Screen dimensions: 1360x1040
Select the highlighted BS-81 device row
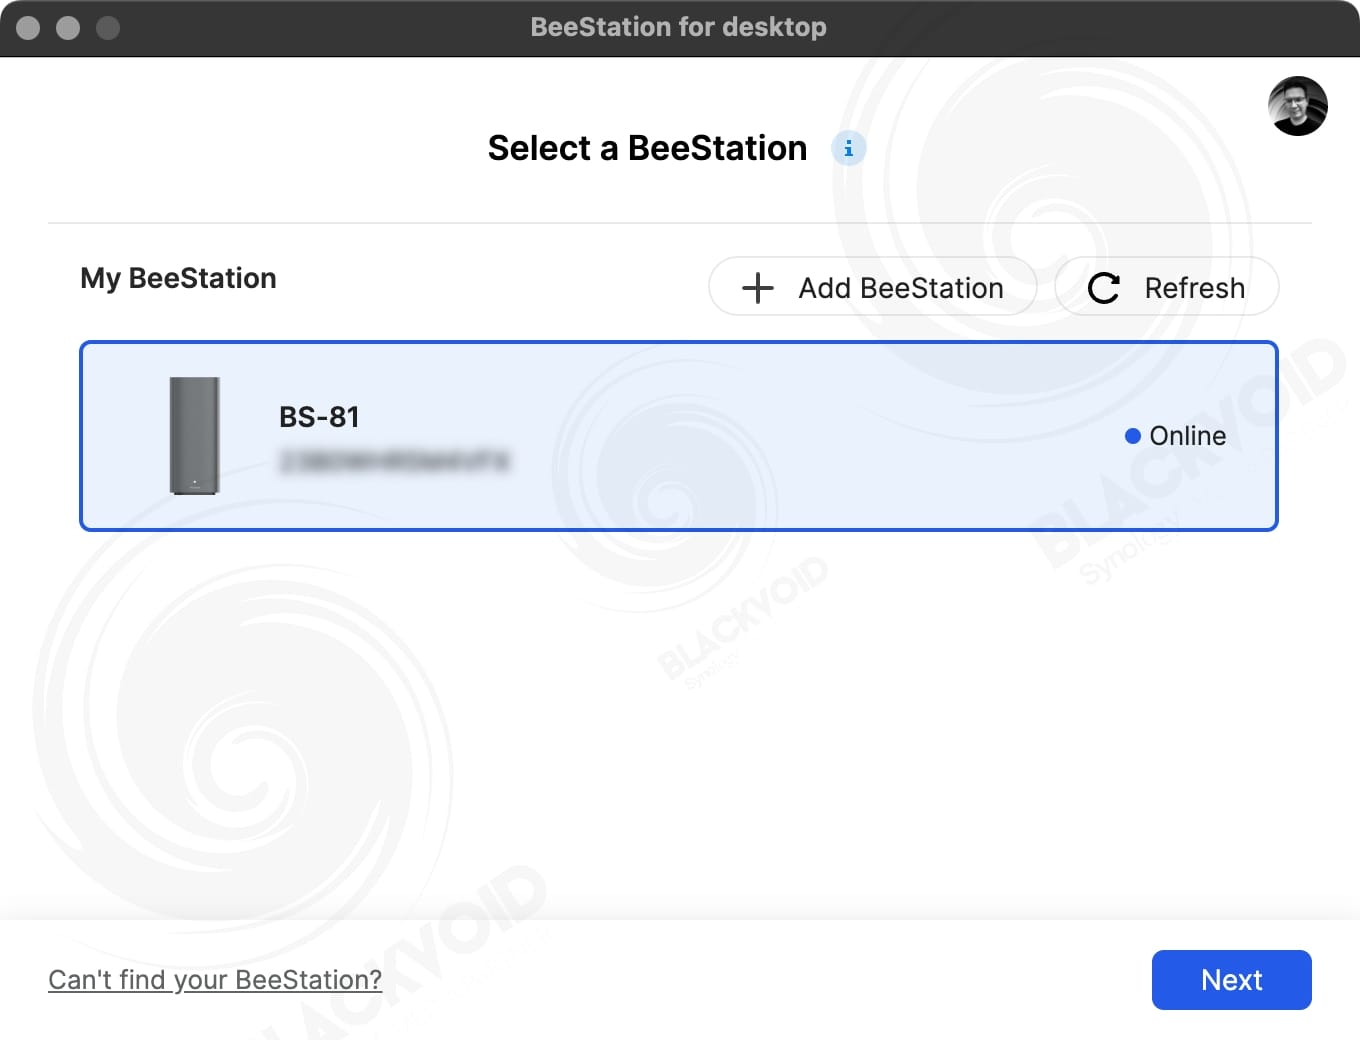(x=679, y=436)
